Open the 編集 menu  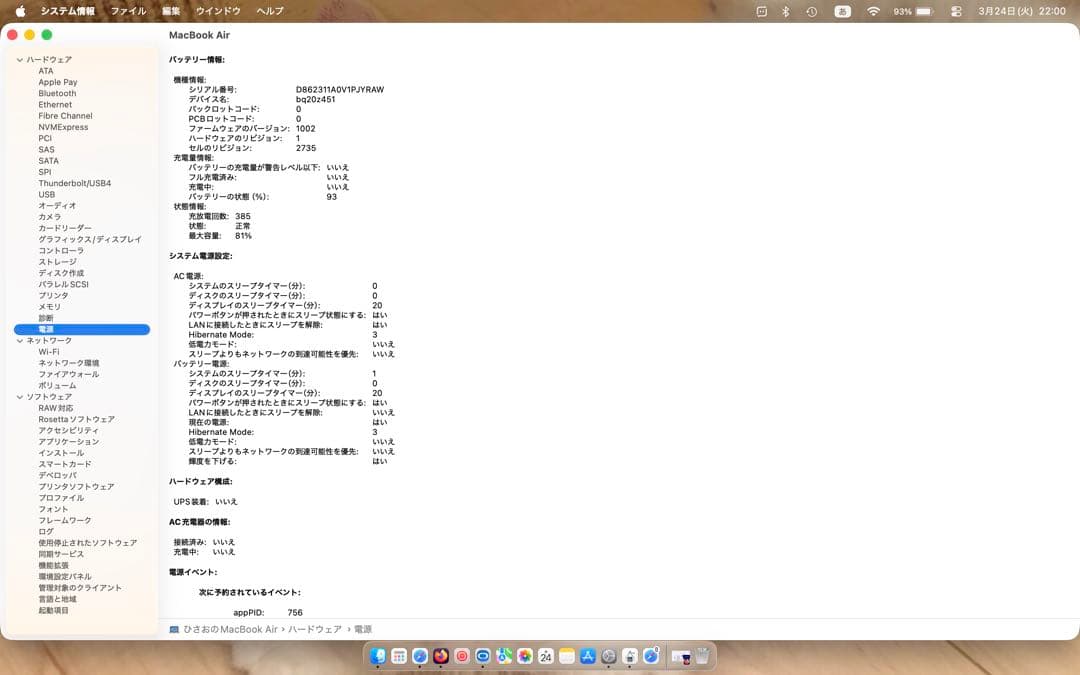(x=171, y=11)
